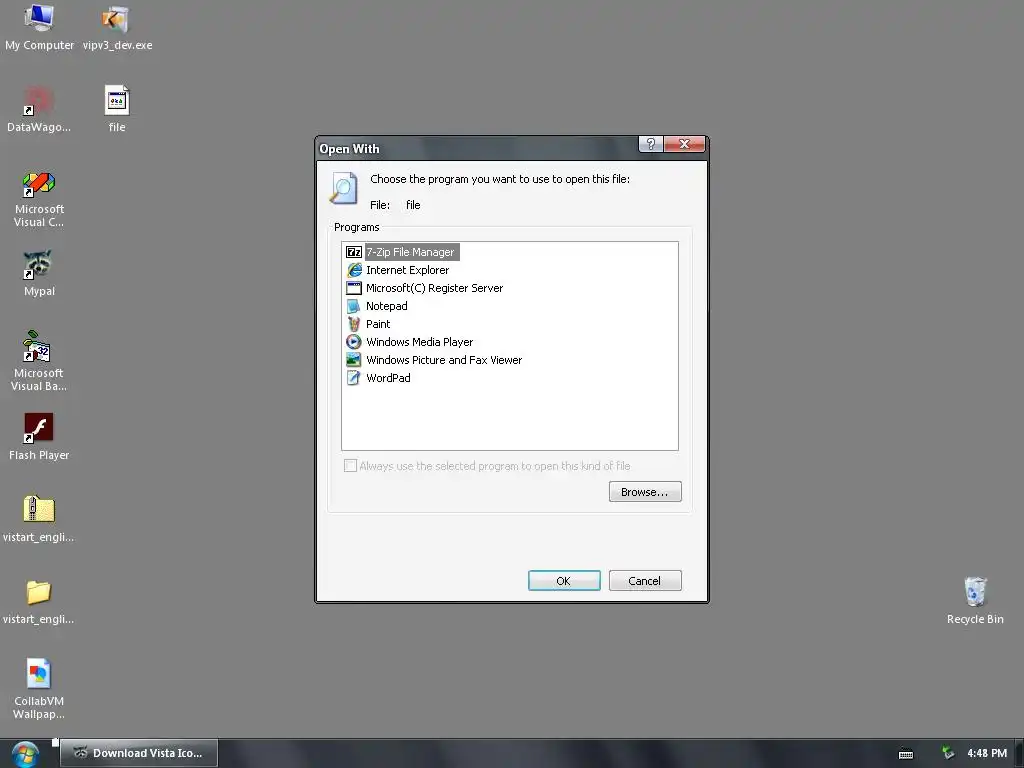This screenshot has height=768, width=1024.
Task: Open Download Vista Ico... taskbar window
Action: [139, 753]
